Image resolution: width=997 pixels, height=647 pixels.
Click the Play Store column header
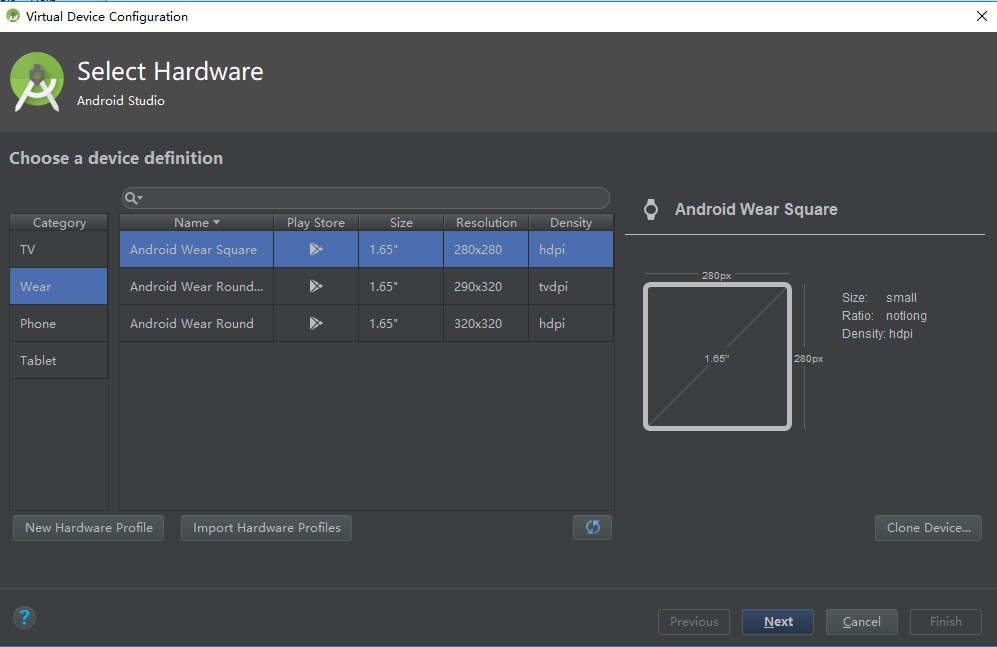click(316, 222)
